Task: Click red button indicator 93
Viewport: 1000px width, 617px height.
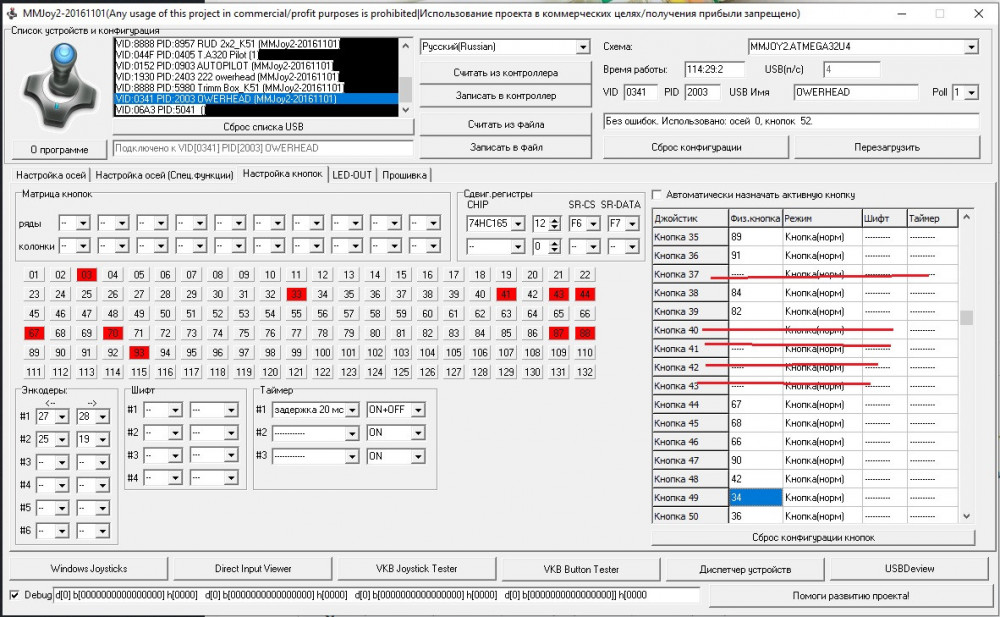Action: click(139, 352)
